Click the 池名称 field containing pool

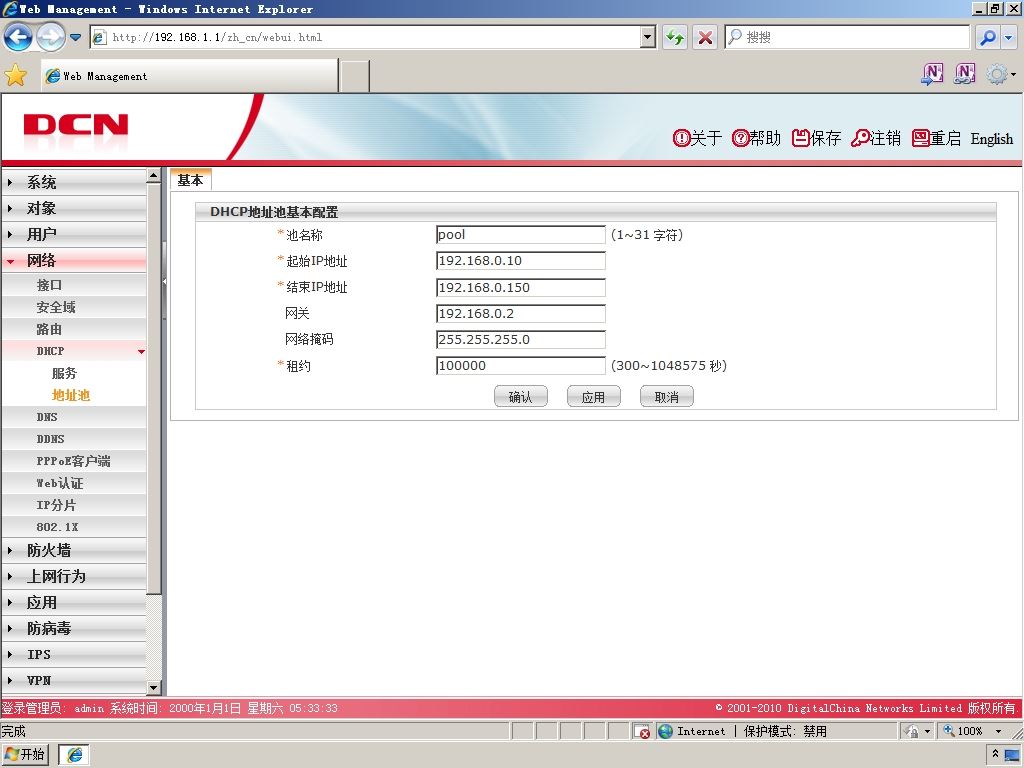pyautogui.click(x=520, y=234)
